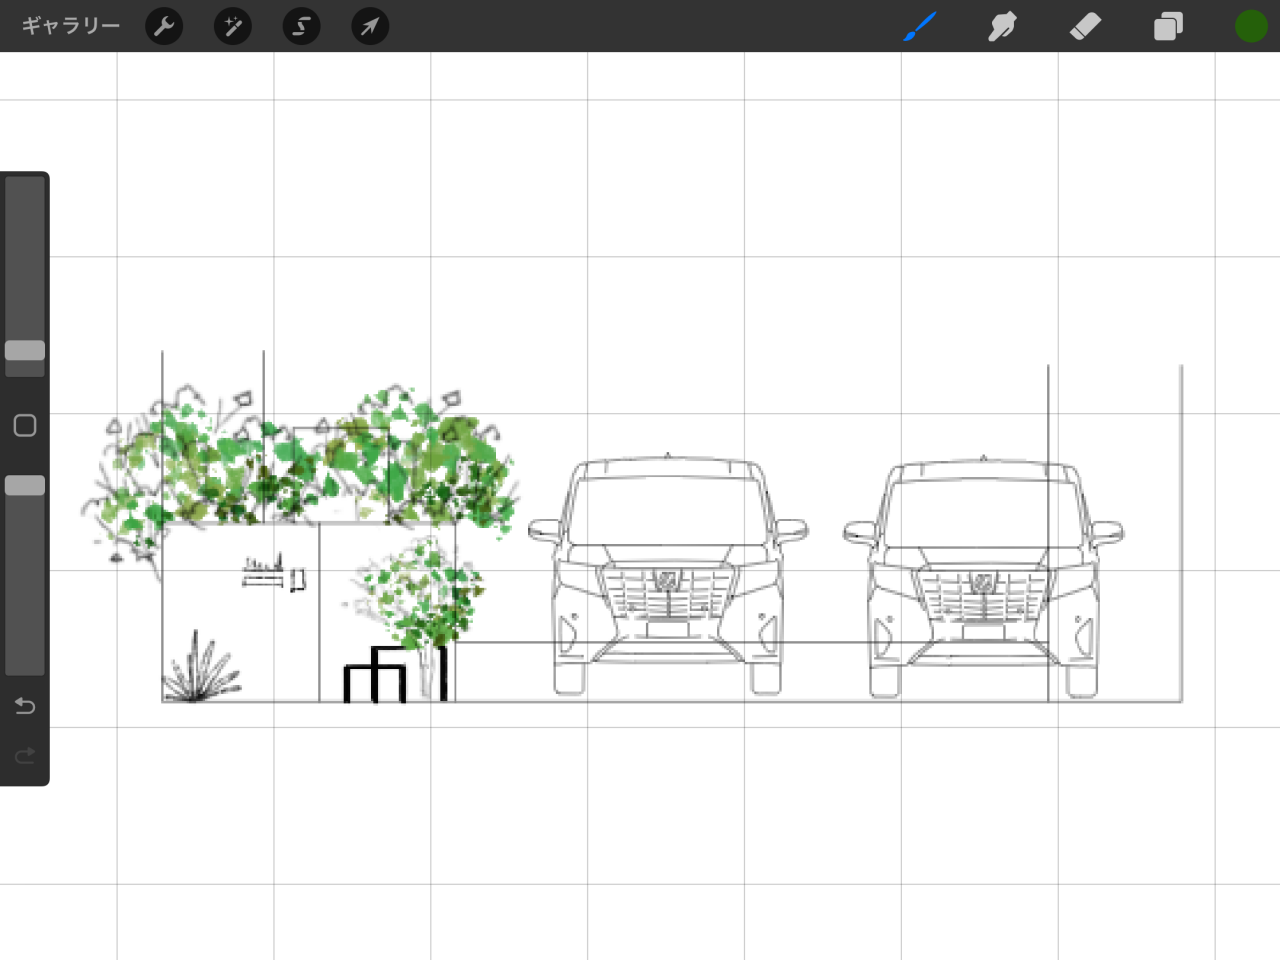Click the brush opacity slider handle
Screen dimensions: 1280x960
tap(25, 485)
